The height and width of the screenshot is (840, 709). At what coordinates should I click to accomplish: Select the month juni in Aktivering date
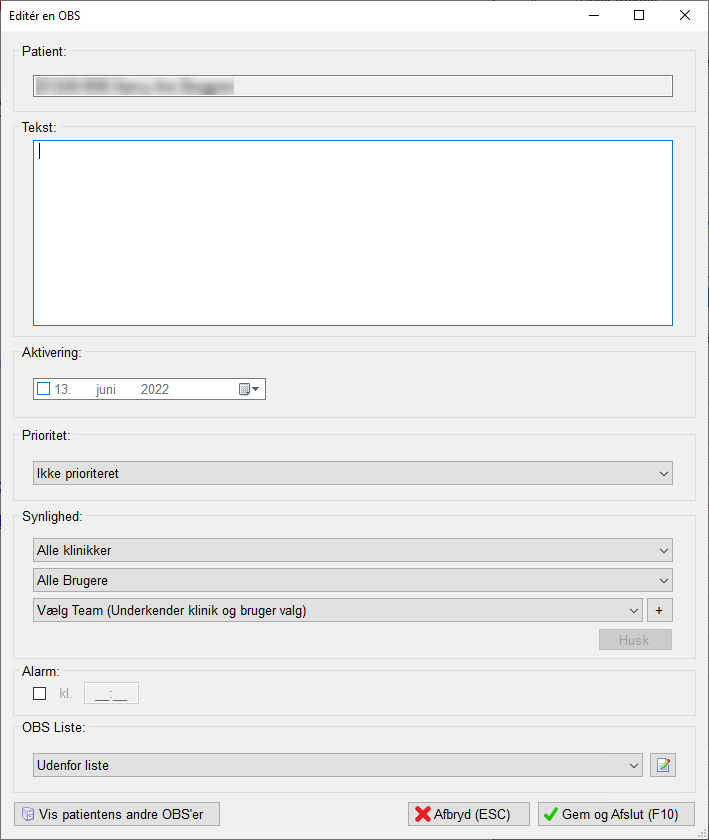click(106, 389)
